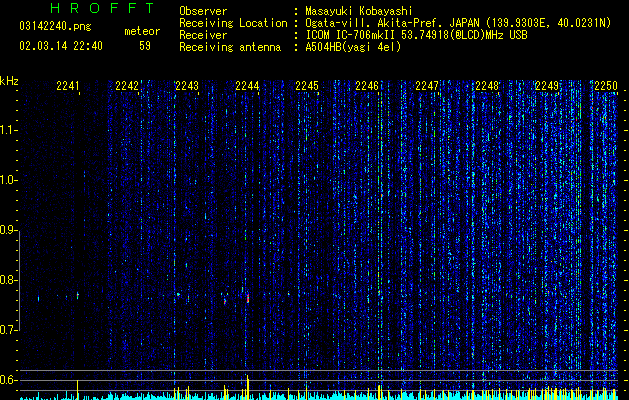
Task: Select observer name Masayuki Kobayashi
Action: 359,11
